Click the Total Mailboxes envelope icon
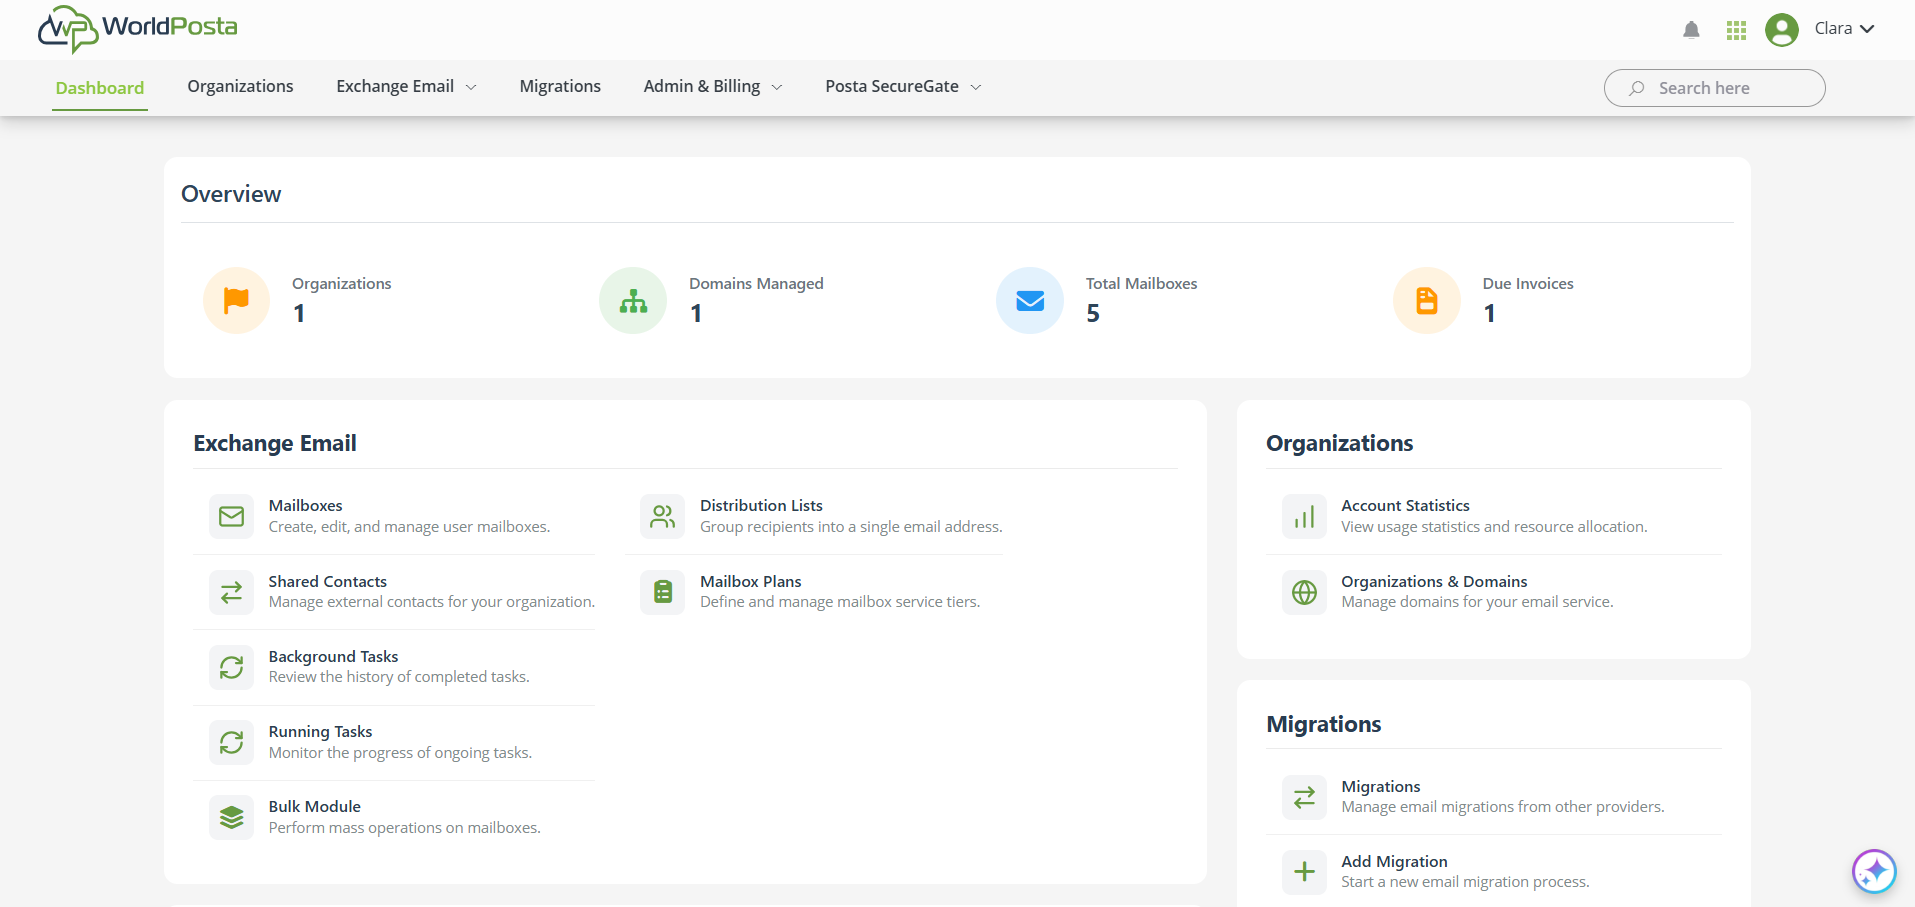 coord(1030,300)
